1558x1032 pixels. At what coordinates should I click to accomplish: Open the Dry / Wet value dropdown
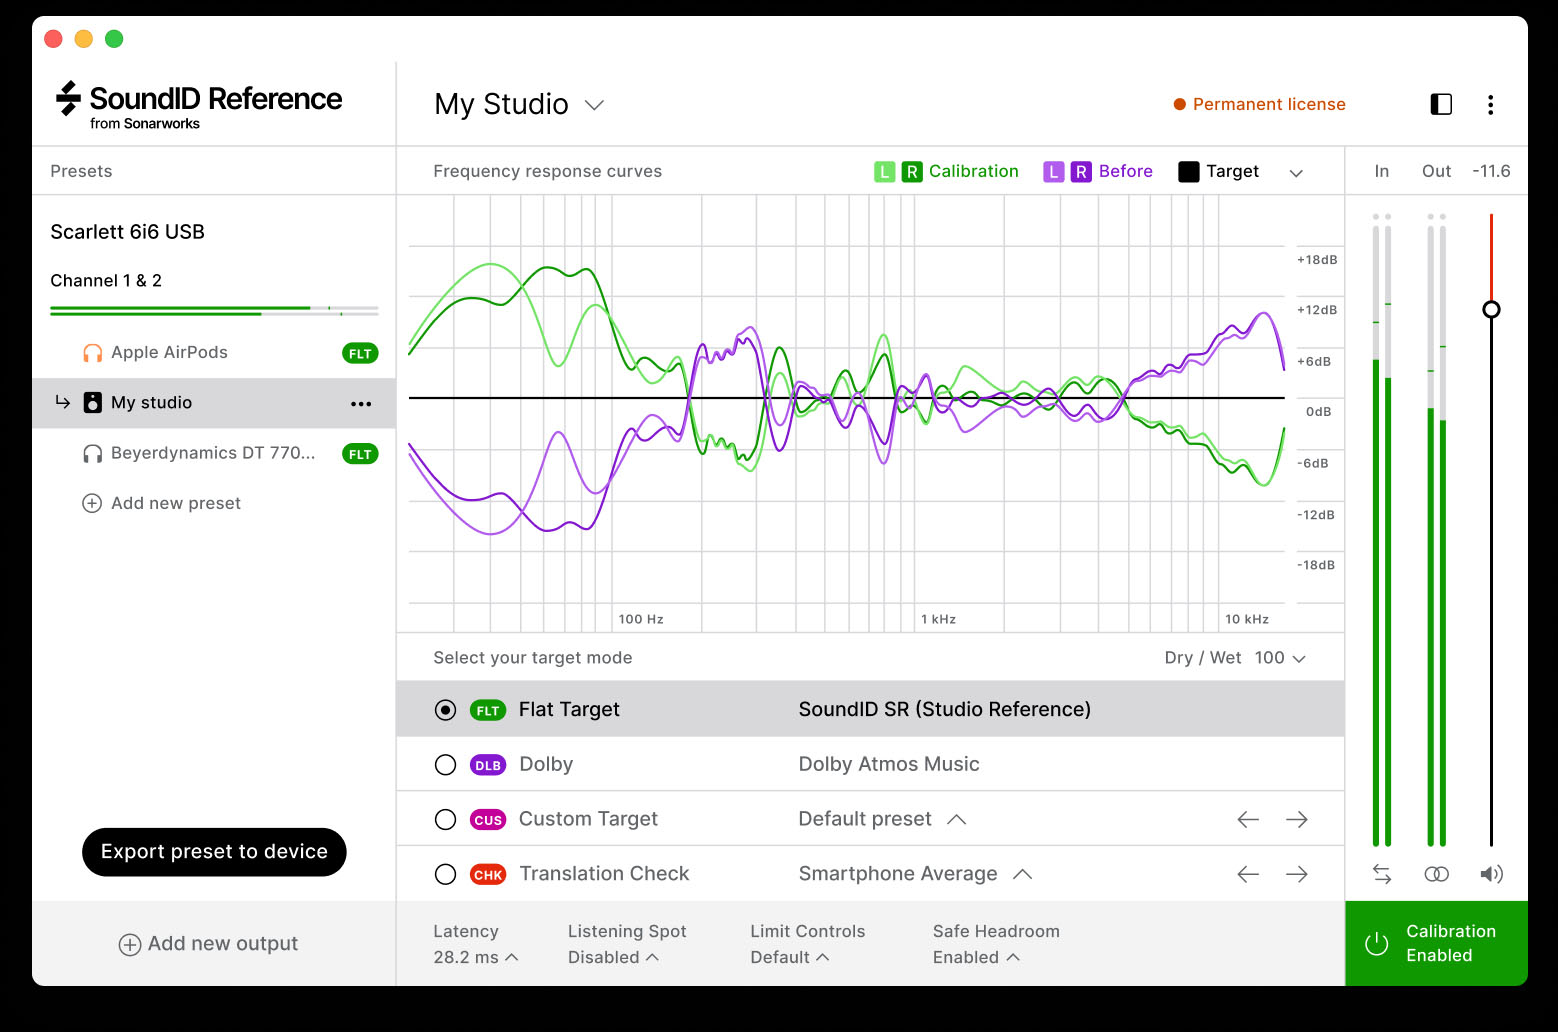1281,658
